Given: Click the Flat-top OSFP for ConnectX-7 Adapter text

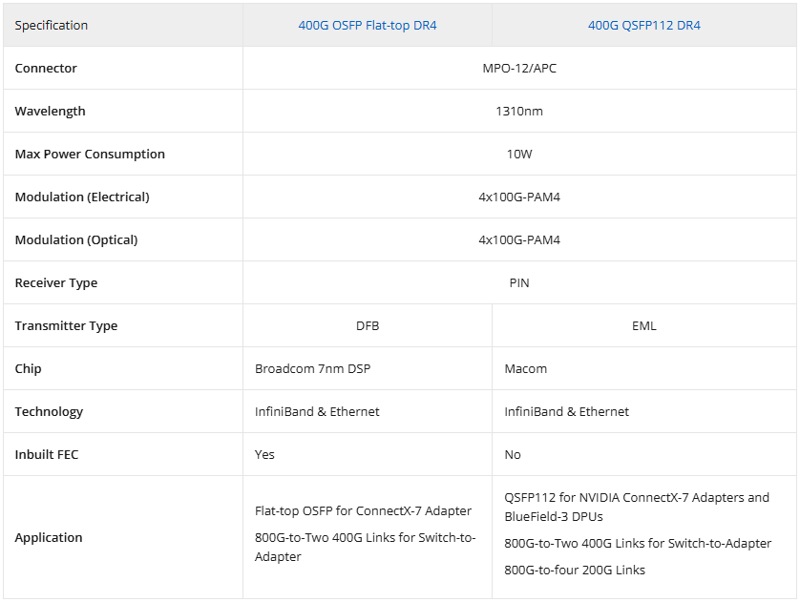Looking at the screenshot, I should [363, 511].
